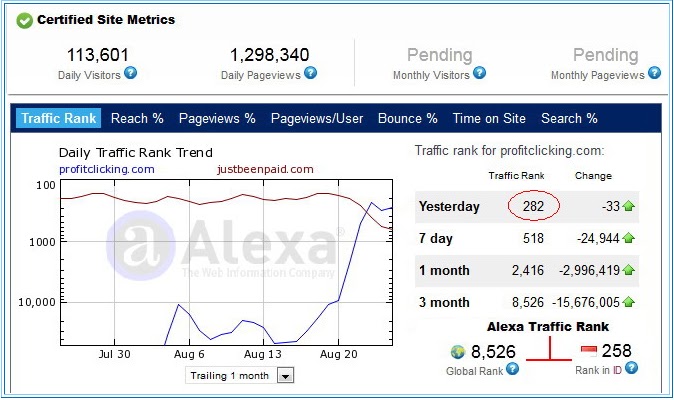Image resolution: width=674 pixels, height=400 pixels.
Task: Click the ID country link in Rank in ID
Action: 617,370
